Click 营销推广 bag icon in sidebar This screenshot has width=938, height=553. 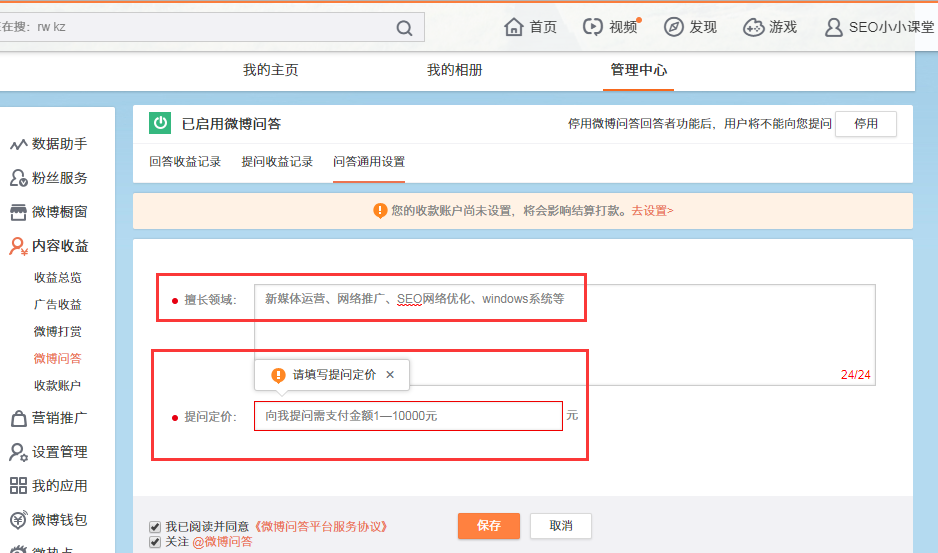19,418
